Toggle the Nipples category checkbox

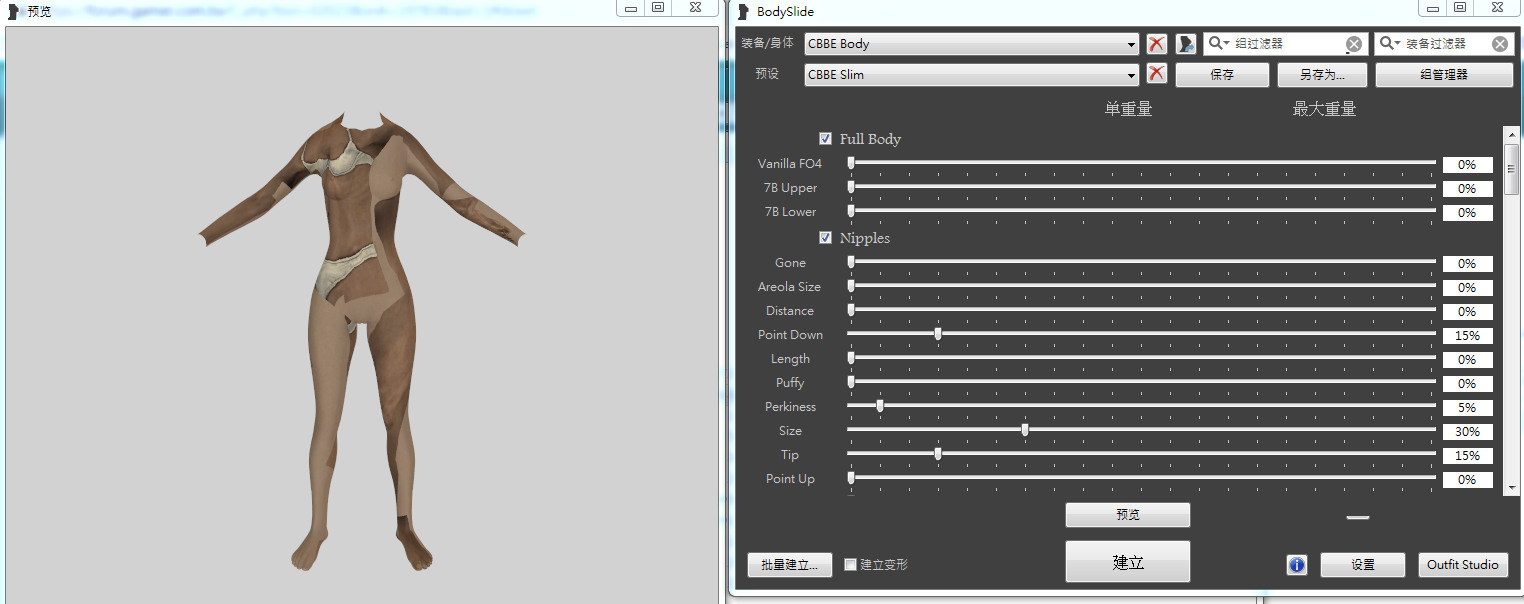point(826,238)
